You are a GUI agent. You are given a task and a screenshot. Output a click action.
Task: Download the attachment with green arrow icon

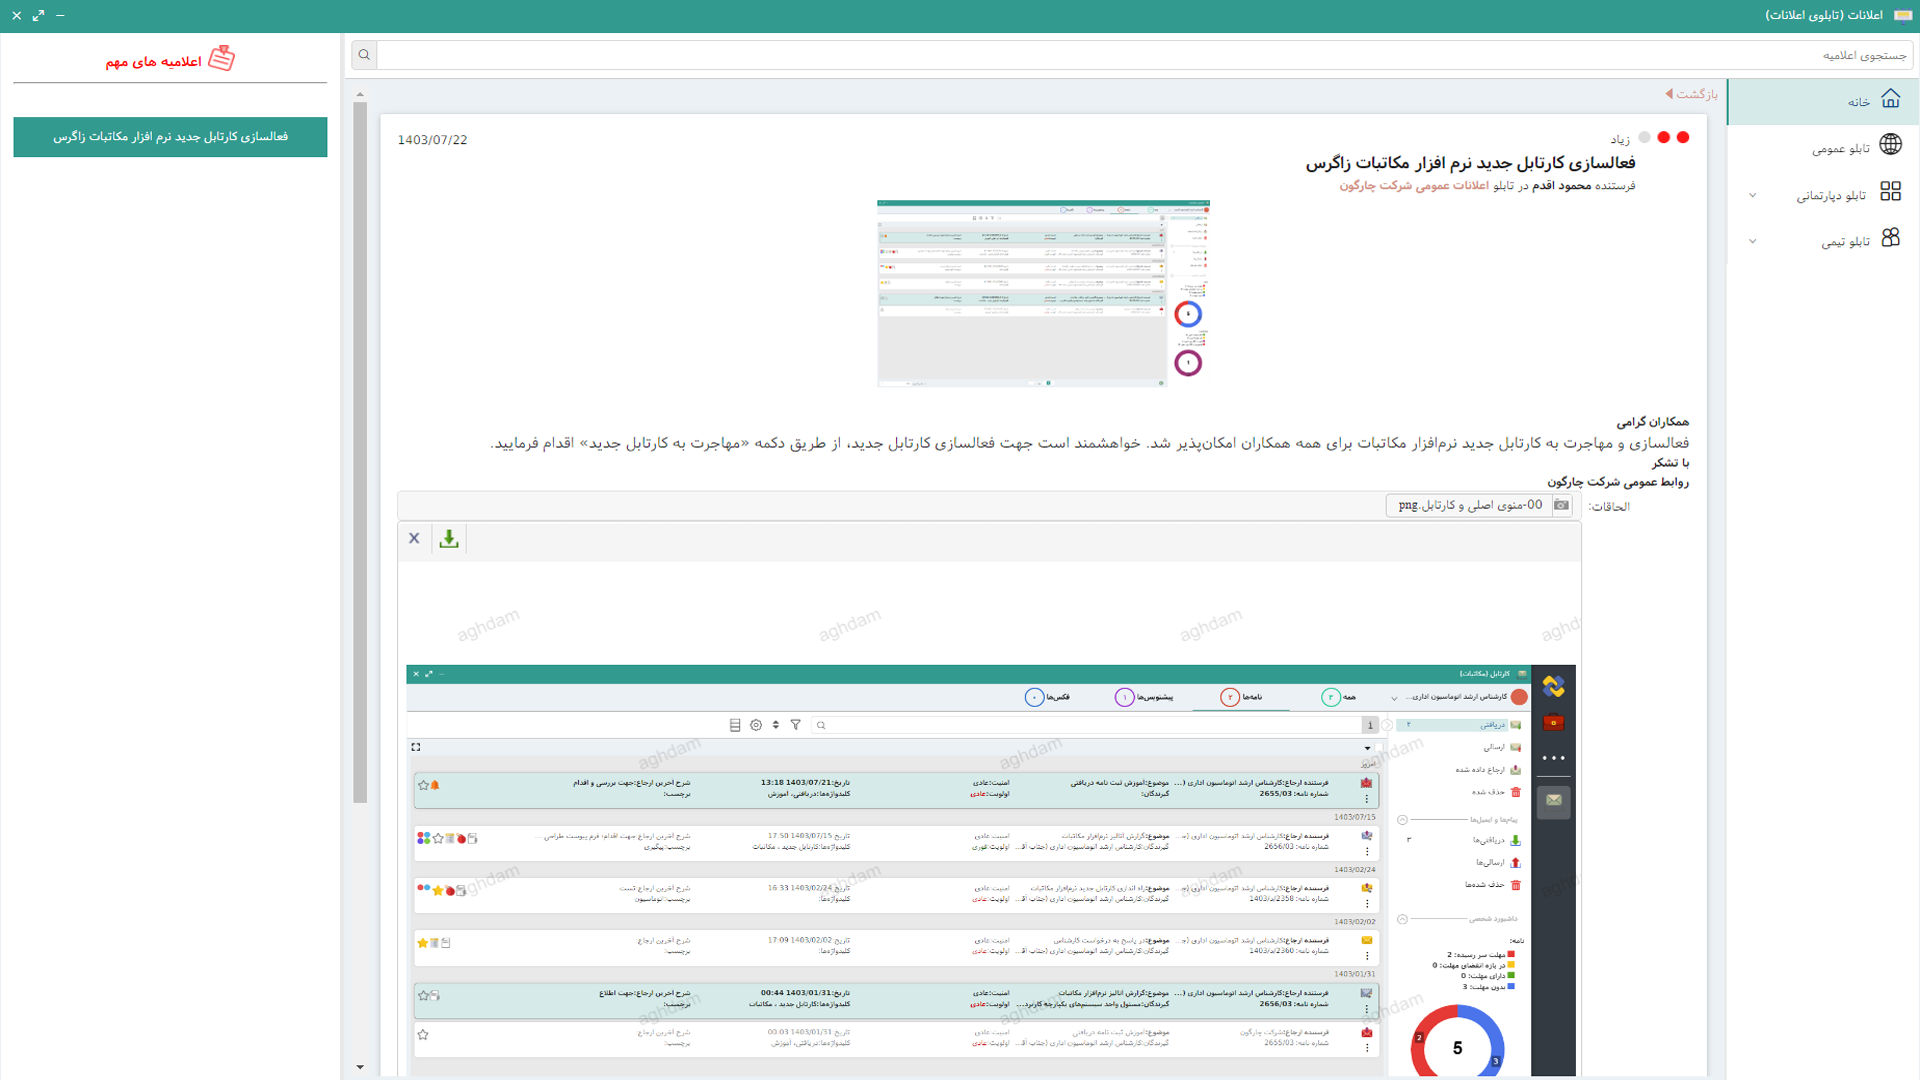click(x=449, y=539)
